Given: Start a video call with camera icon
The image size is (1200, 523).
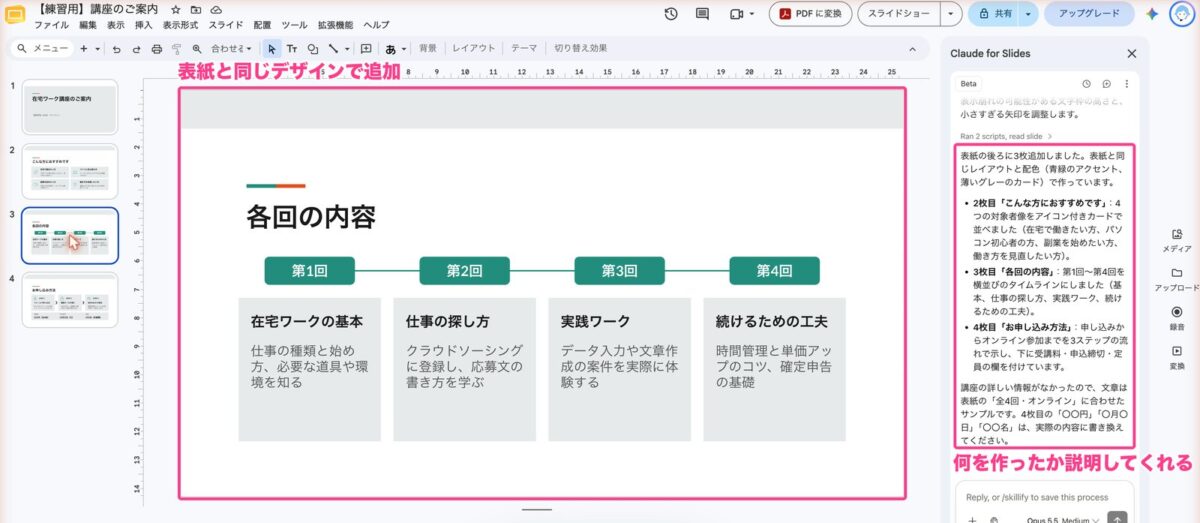Looking at the screenshot, I should (x=737, y=14).
